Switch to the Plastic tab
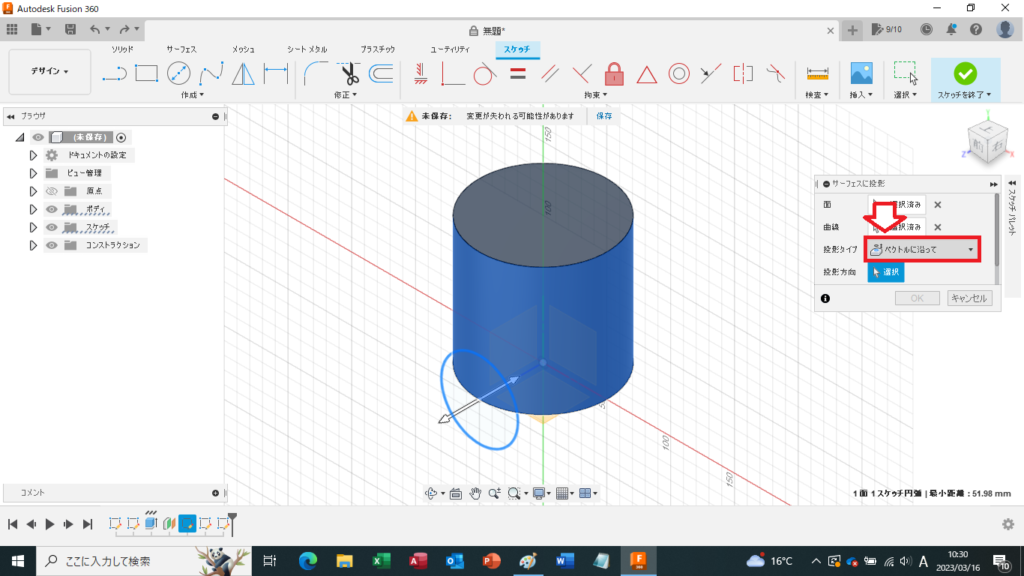The height and width of the screenshot is (576, 1024). 377,50
